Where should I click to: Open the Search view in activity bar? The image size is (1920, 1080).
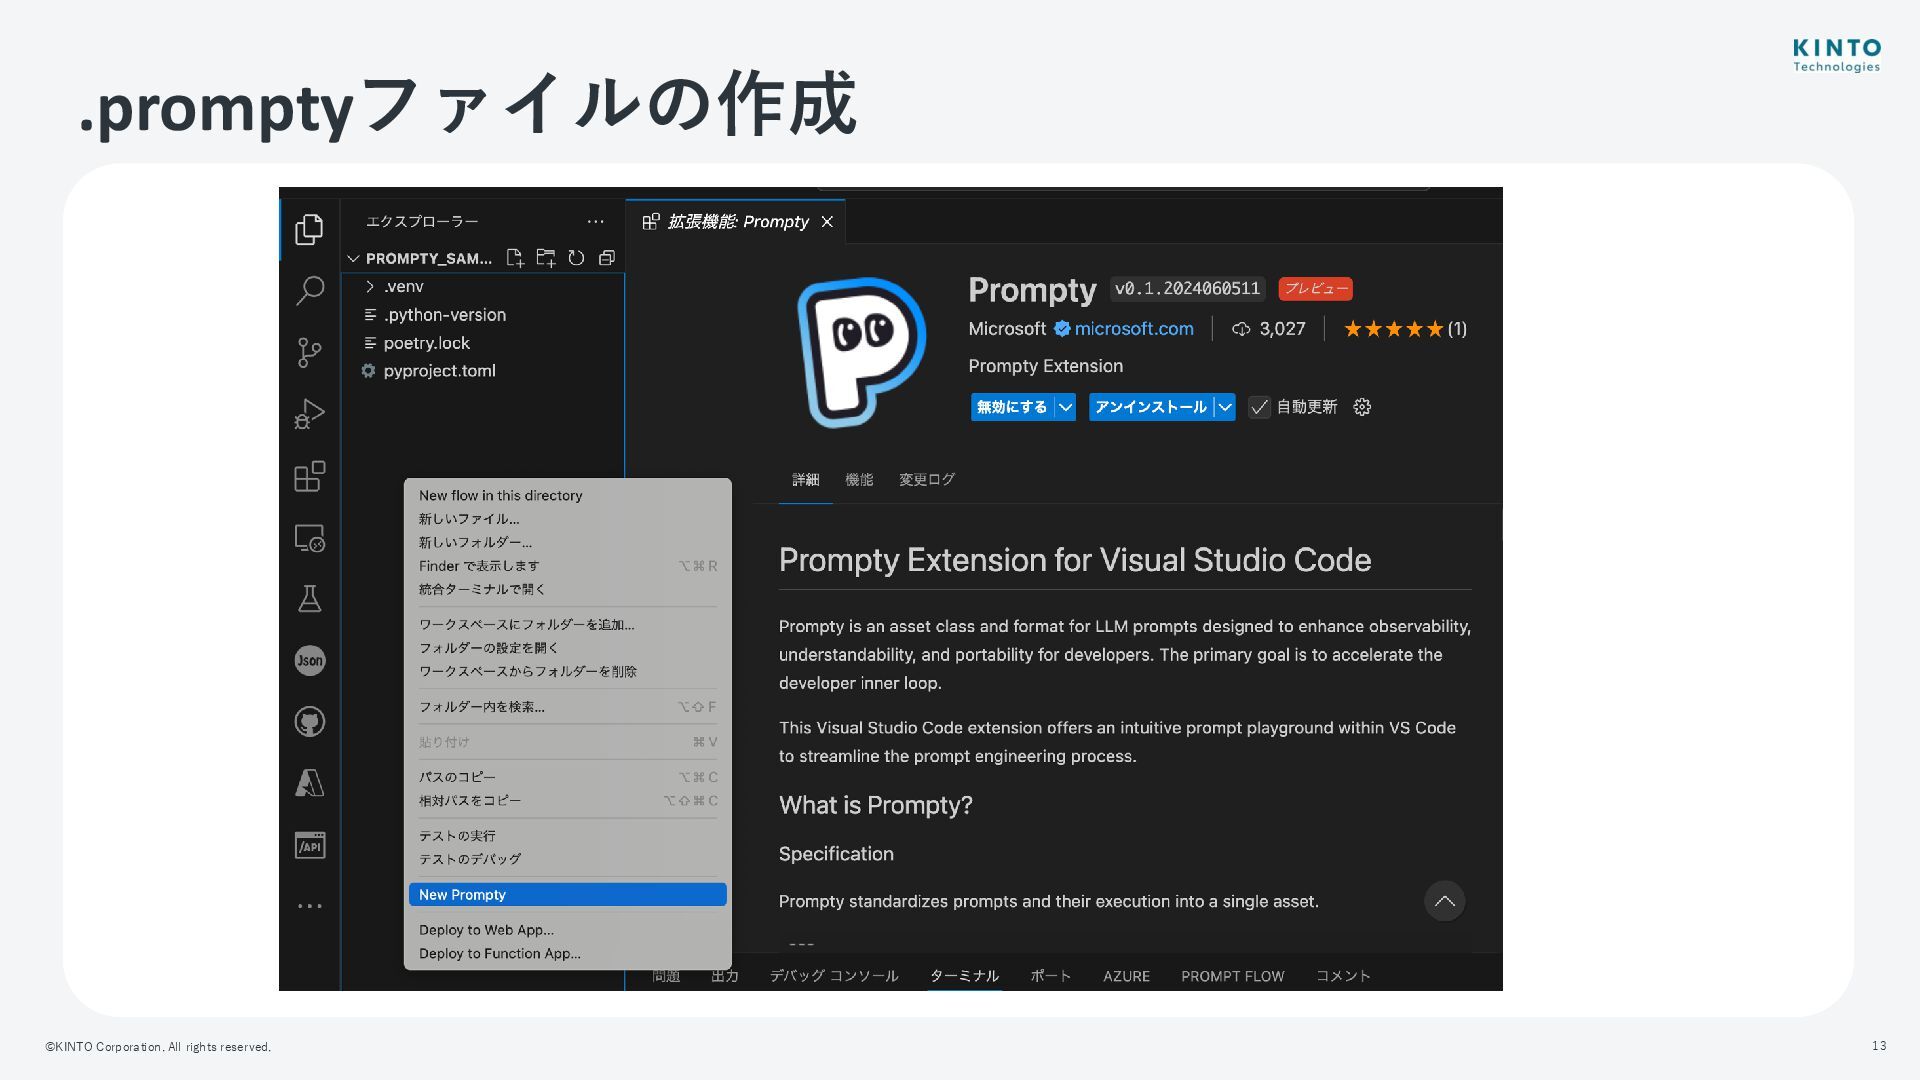[309, 291]
